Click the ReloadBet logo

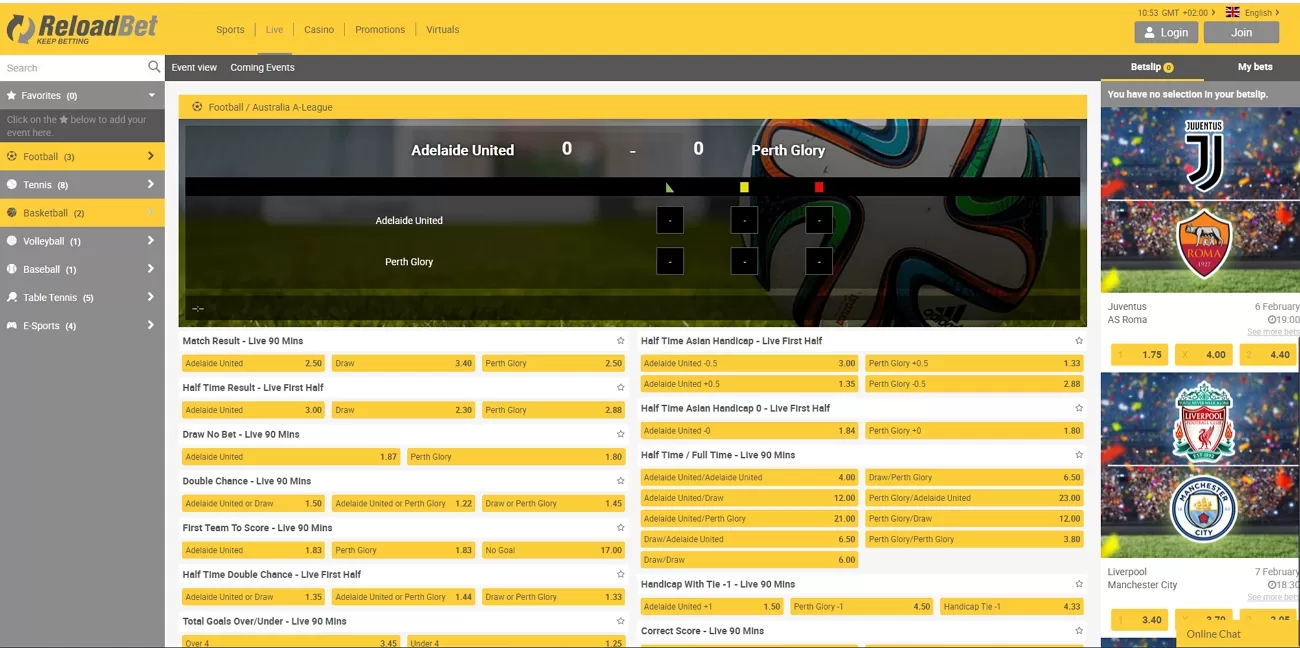(x=82, y=28)
